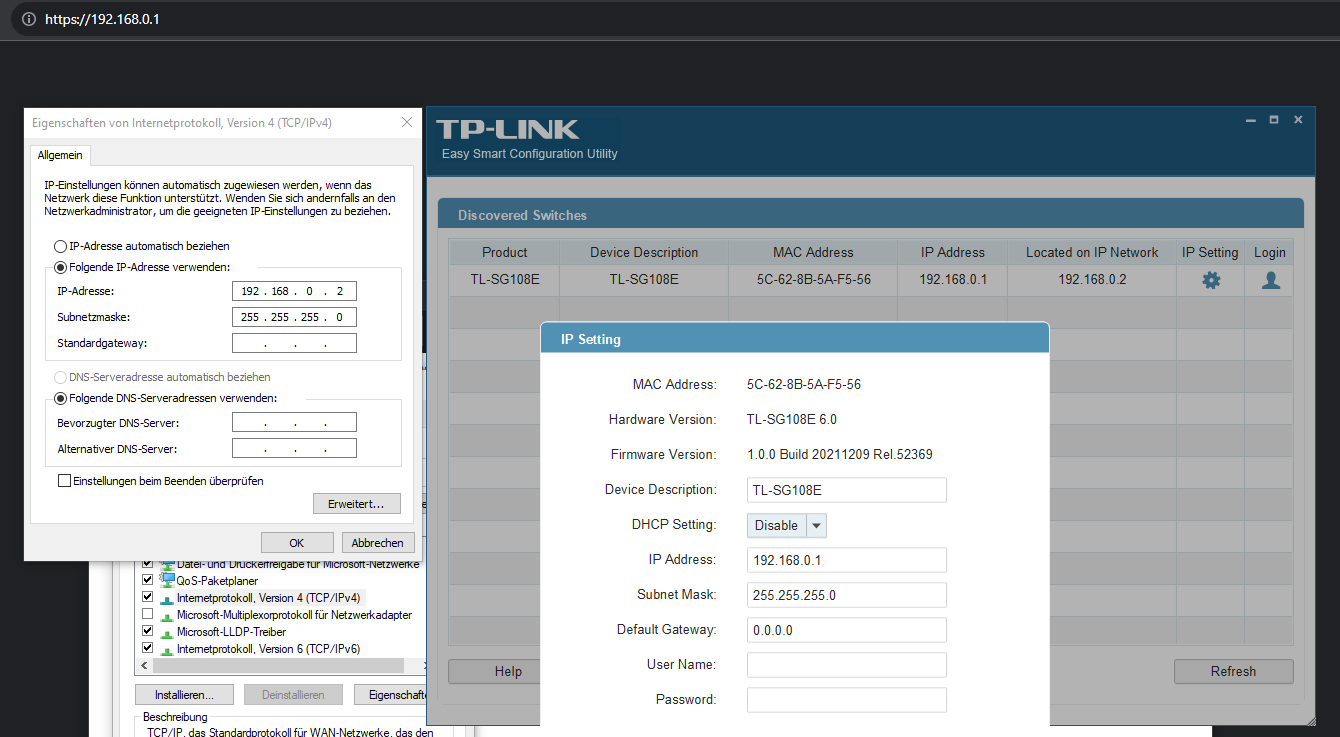Click the Refresh button in TP-LINK utility
The height and width of the screenshot is (737, 1340).
(x=1233, y=671)
